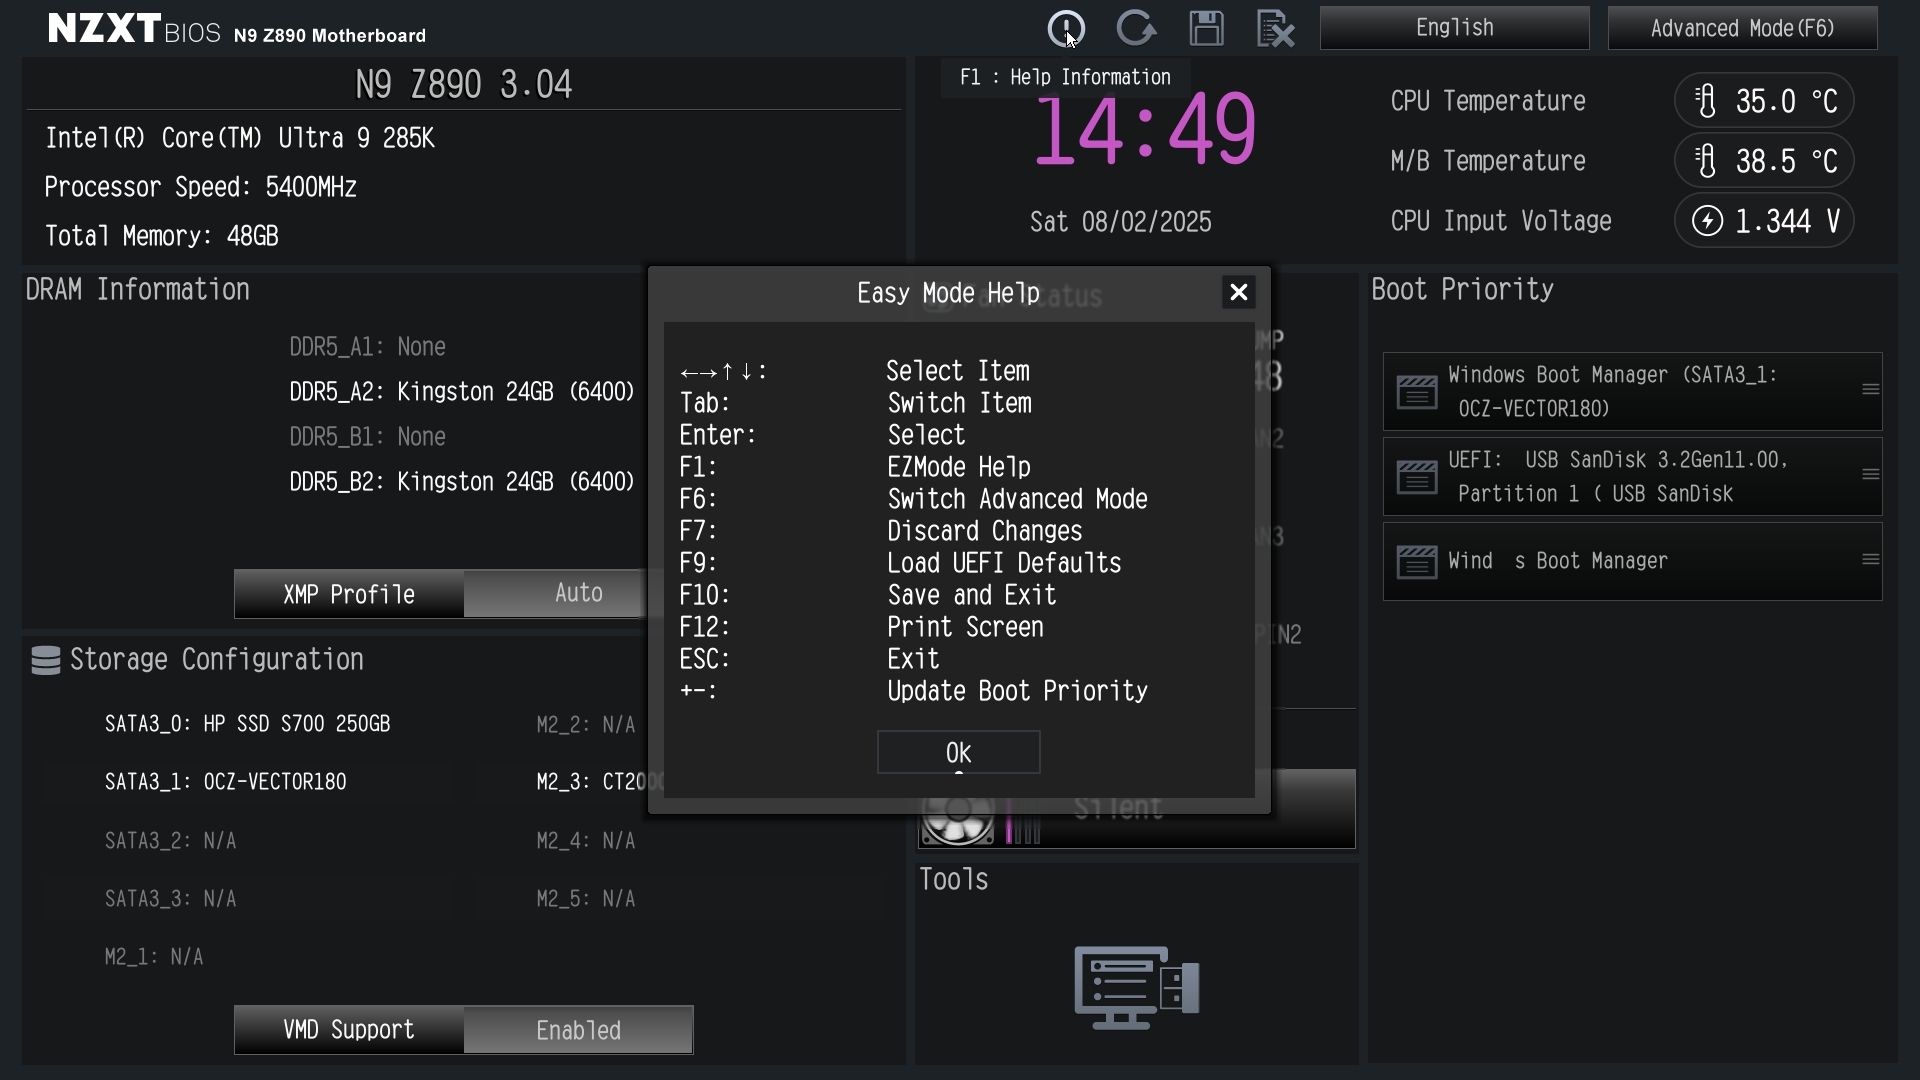
Task: Click the N9 Z890 3.04 BIOS version title
Action: 463,84
